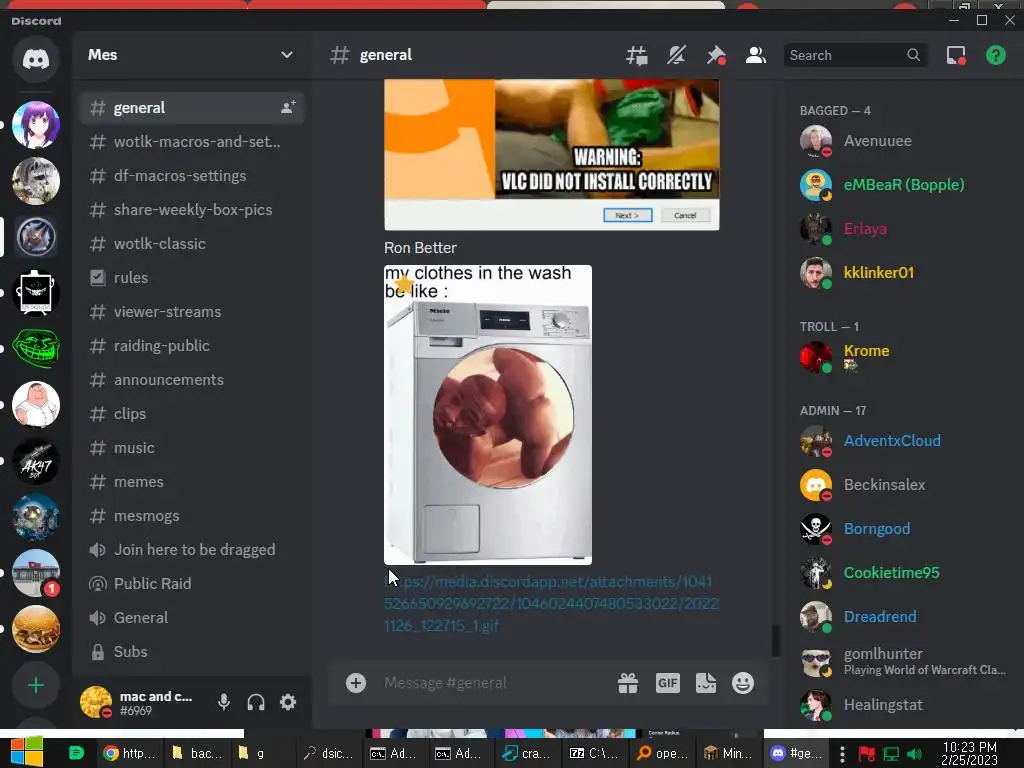Open wotlk-macros-and-set channel
Screen dimensions: 1024x768
coord(192,142)
